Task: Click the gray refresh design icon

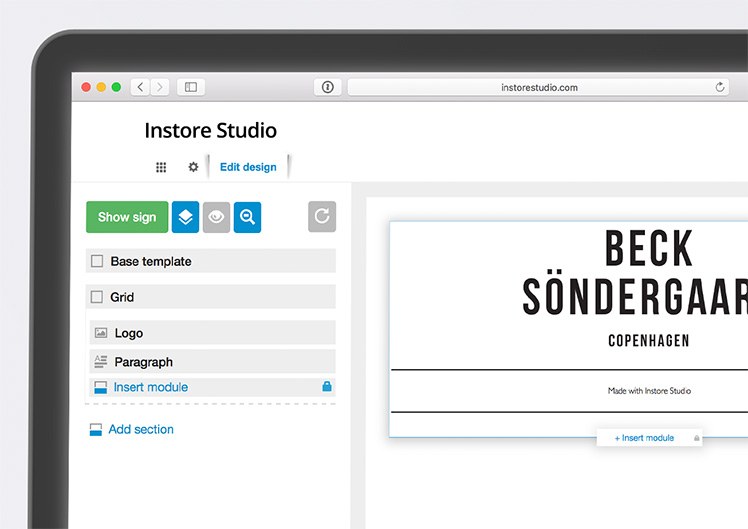Action: pos(322,217)
